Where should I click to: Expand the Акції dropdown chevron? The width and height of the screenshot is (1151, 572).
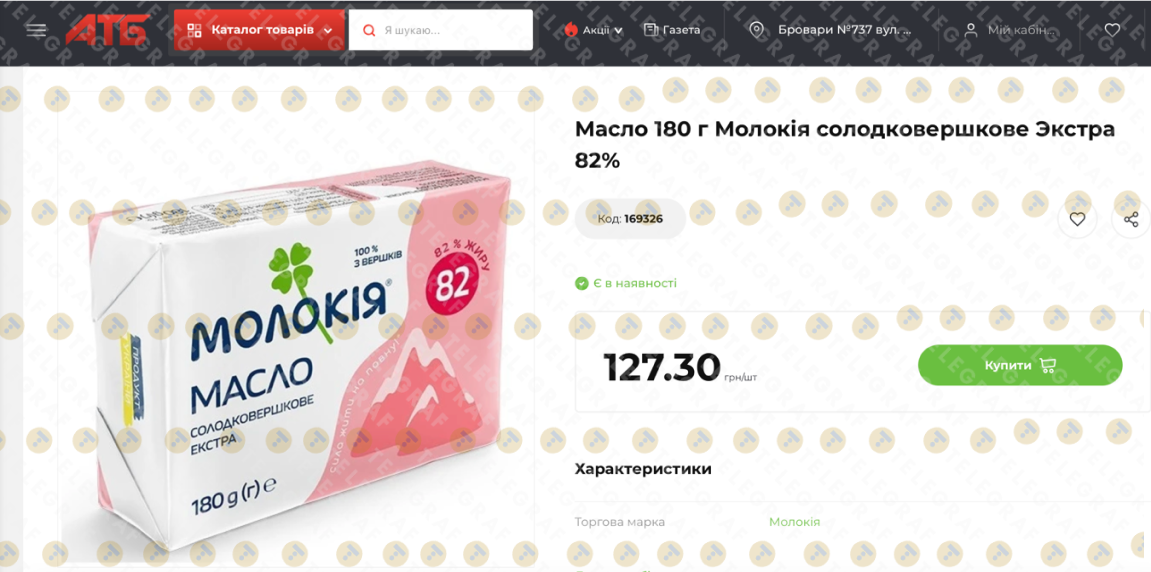(x=618, y=31)
